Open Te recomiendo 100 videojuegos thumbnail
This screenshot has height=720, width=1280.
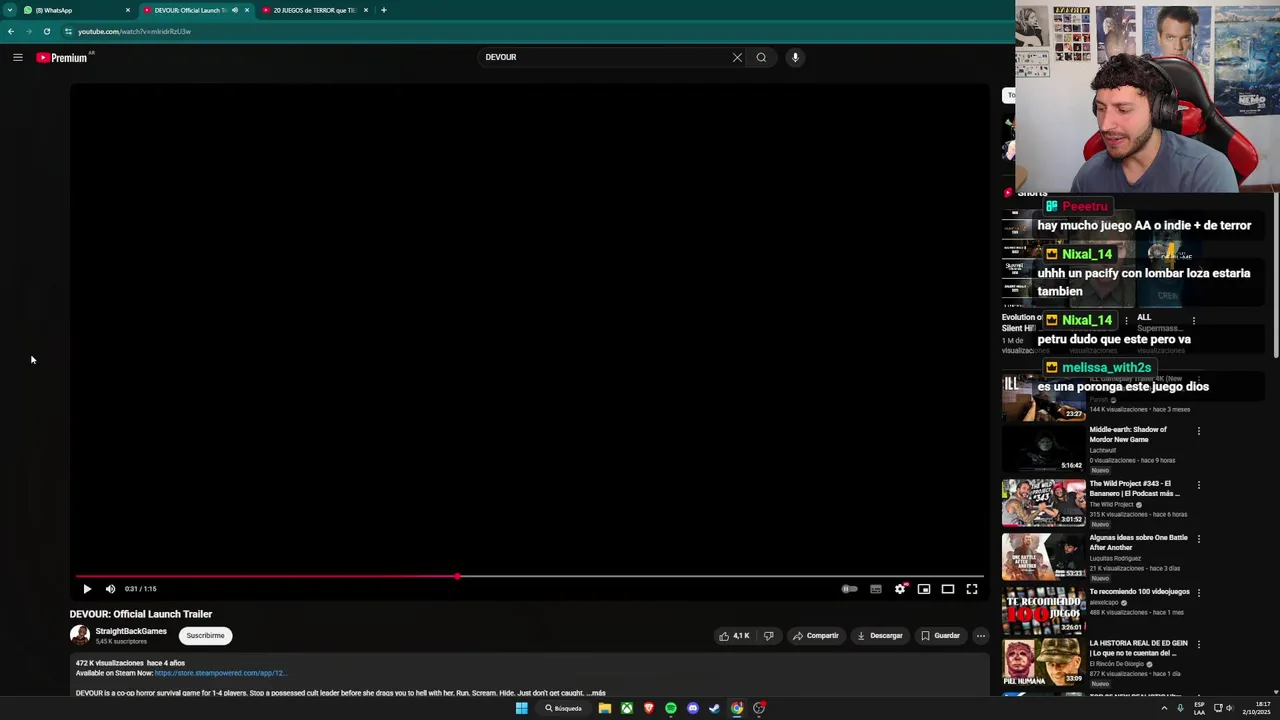(x=1043, y=611)
